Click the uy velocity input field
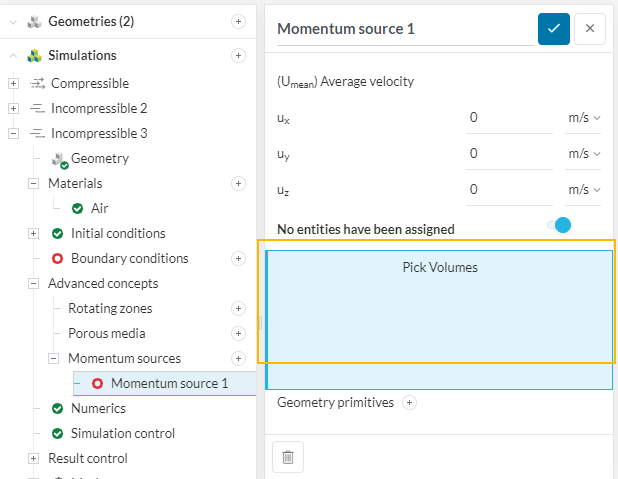Screen dimensions: 618x479 tap(508, 154)
